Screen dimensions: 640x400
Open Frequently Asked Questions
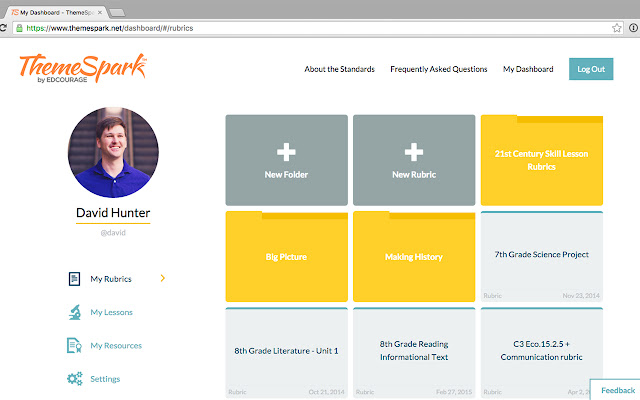439,69
